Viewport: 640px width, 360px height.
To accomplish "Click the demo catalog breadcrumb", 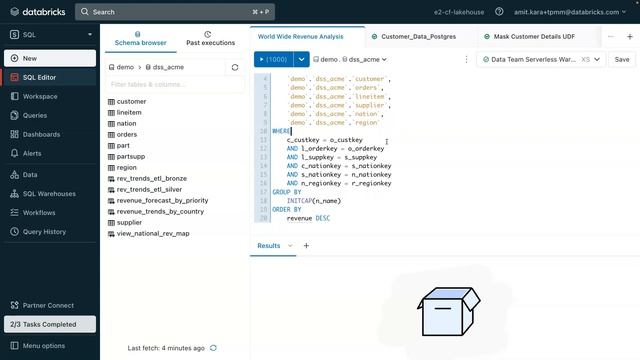I will coord(121,67).
